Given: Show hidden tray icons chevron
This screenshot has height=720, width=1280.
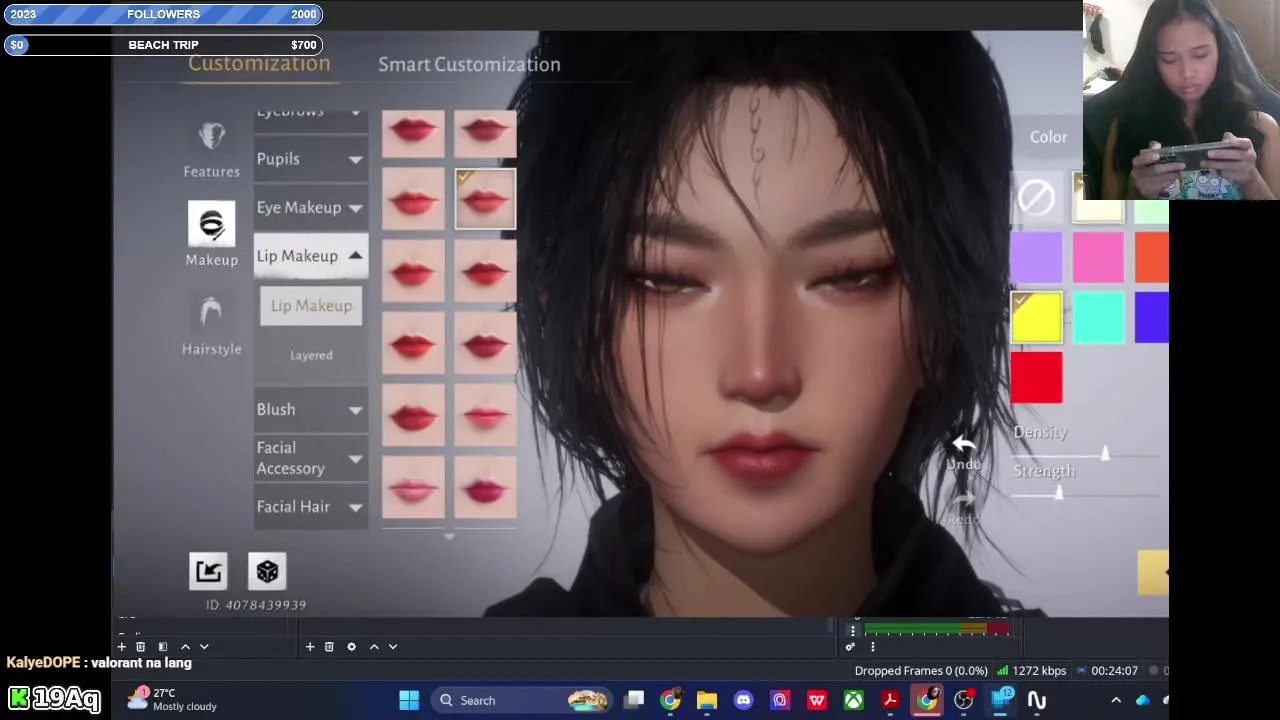Looking at the screenshot, I should (x=1116, y=700).
